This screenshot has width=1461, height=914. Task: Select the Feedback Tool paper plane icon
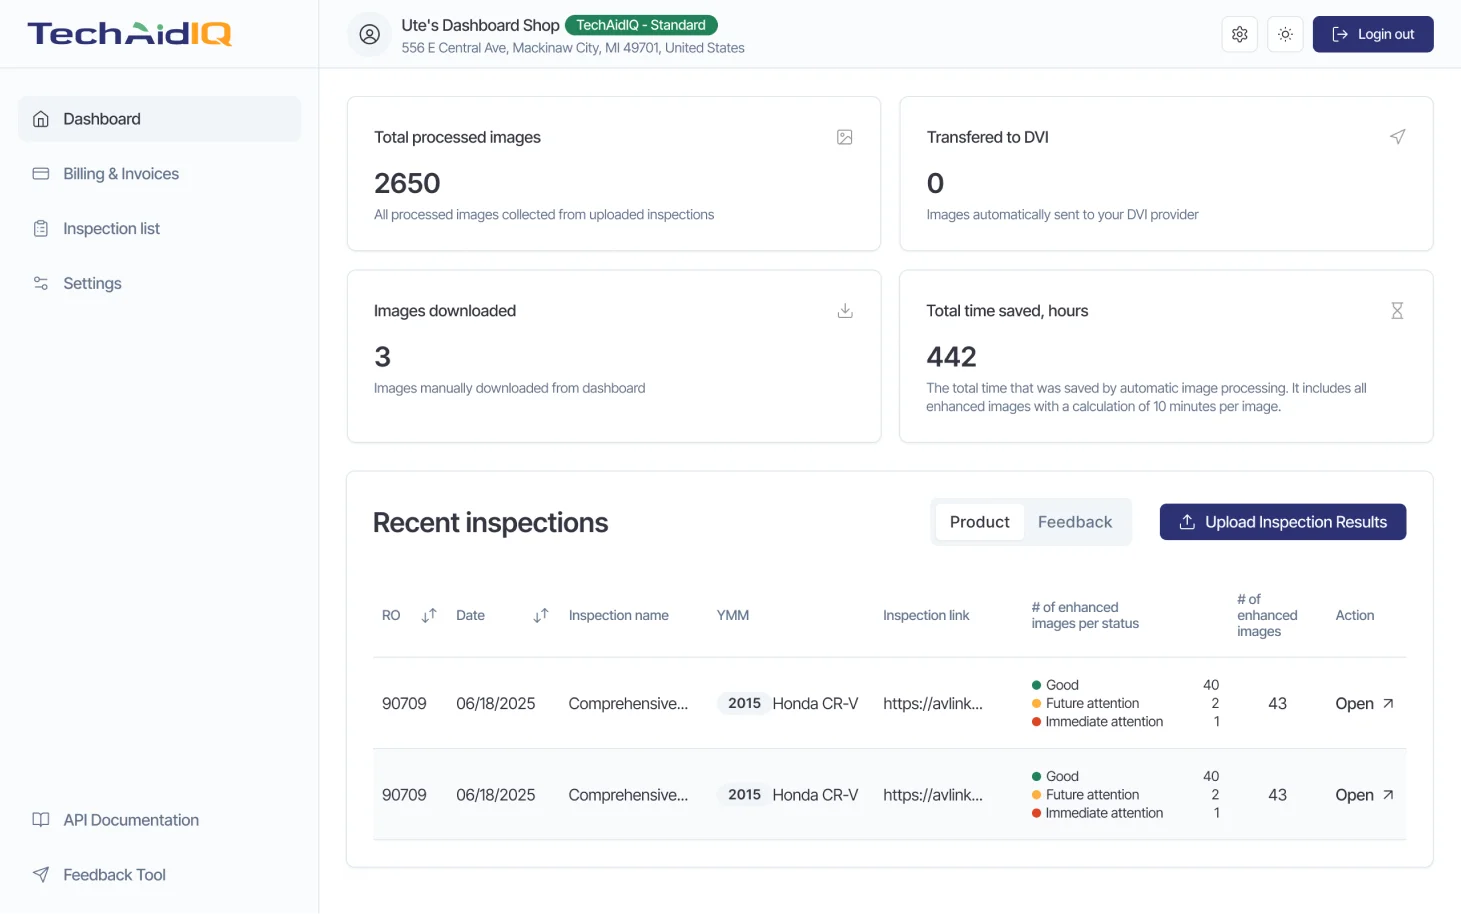tap(40, 874)
